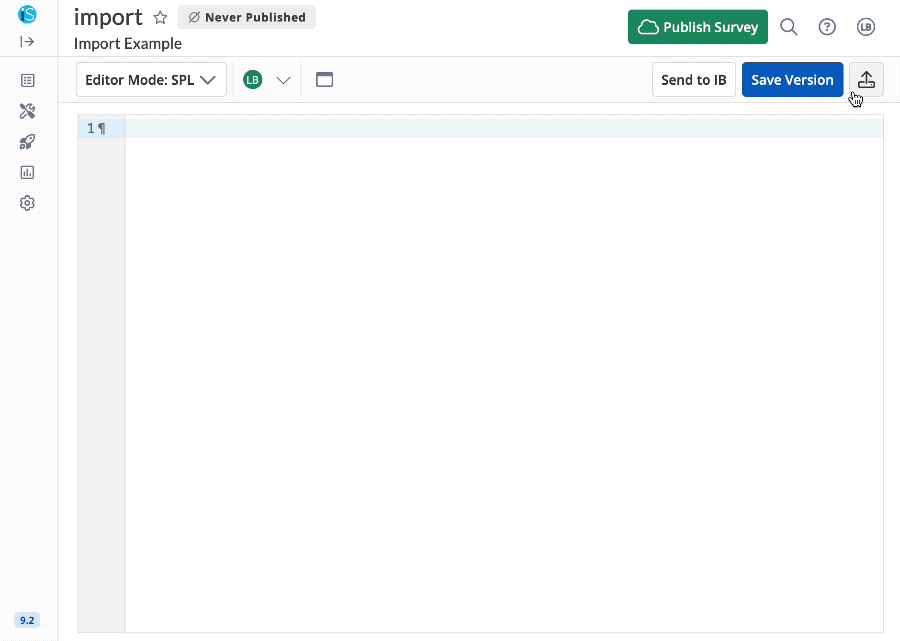This screenshot has width=900, height=641.
Task: Click line 1 in the SPL editor
Action: click(x=400, y=128)
